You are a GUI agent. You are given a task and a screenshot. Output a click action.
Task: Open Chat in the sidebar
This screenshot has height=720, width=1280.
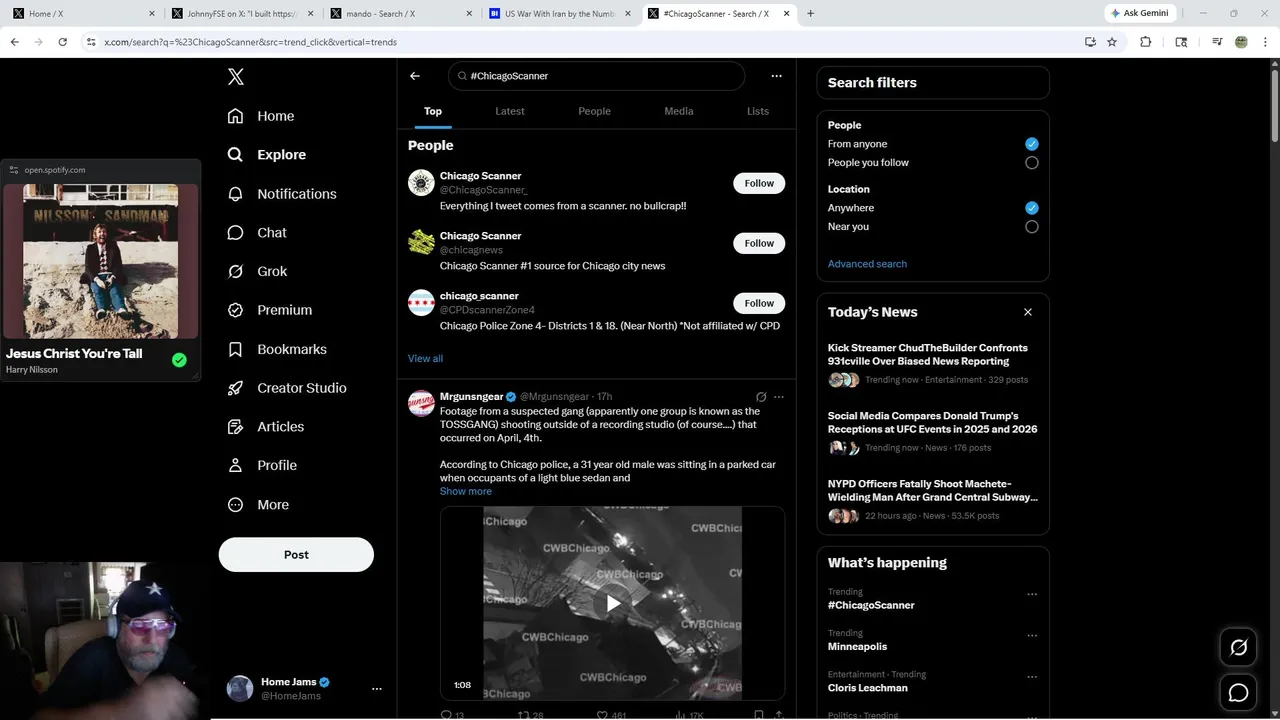[x=257, y=232]
